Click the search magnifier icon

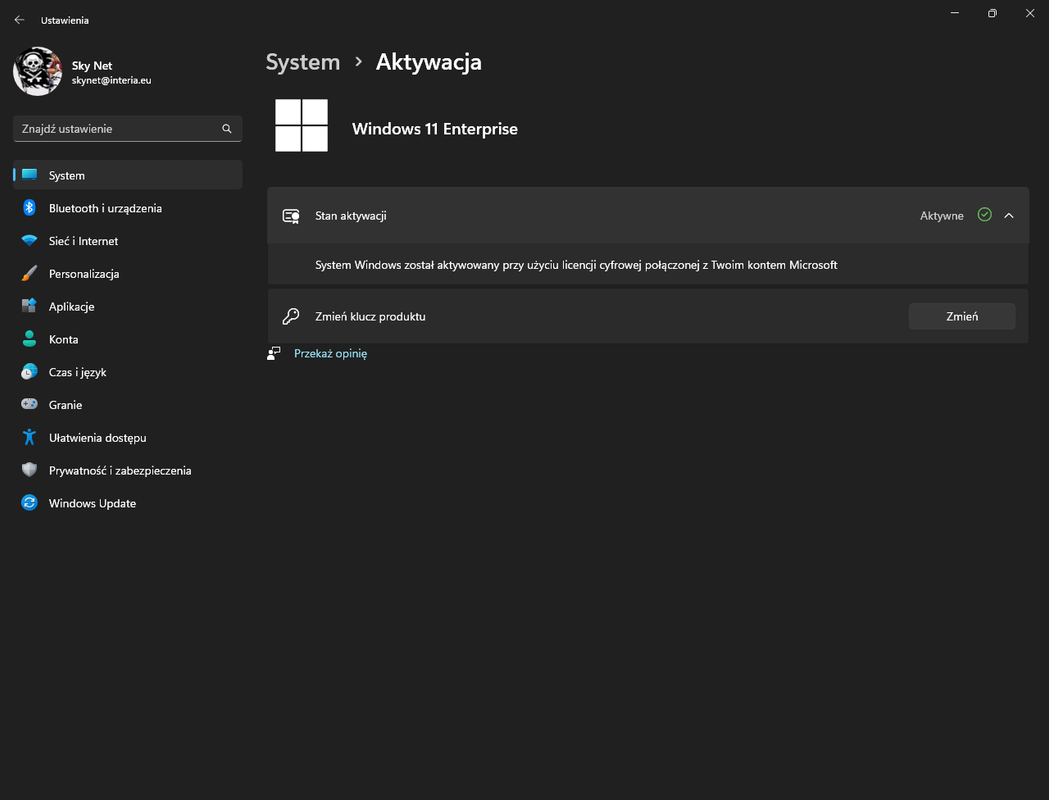click(x=227, y=128)
